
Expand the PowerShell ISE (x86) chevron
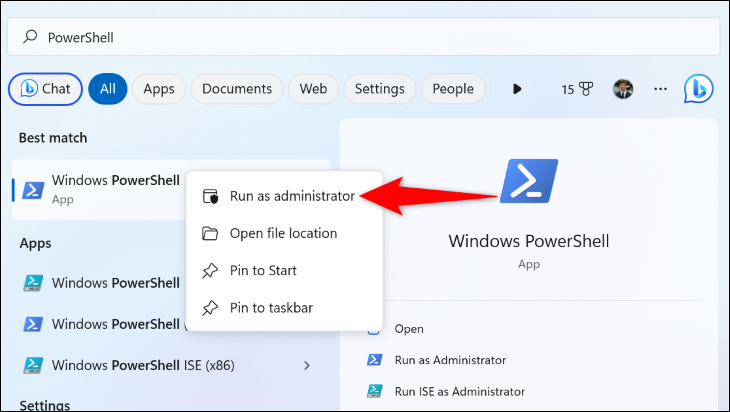[307, 365]
